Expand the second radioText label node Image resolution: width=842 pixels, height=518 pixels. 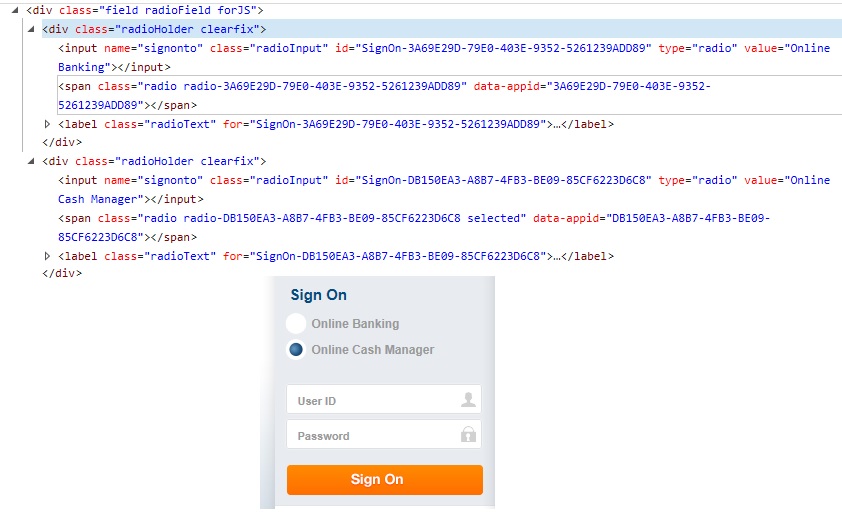[x=47, y=256]
